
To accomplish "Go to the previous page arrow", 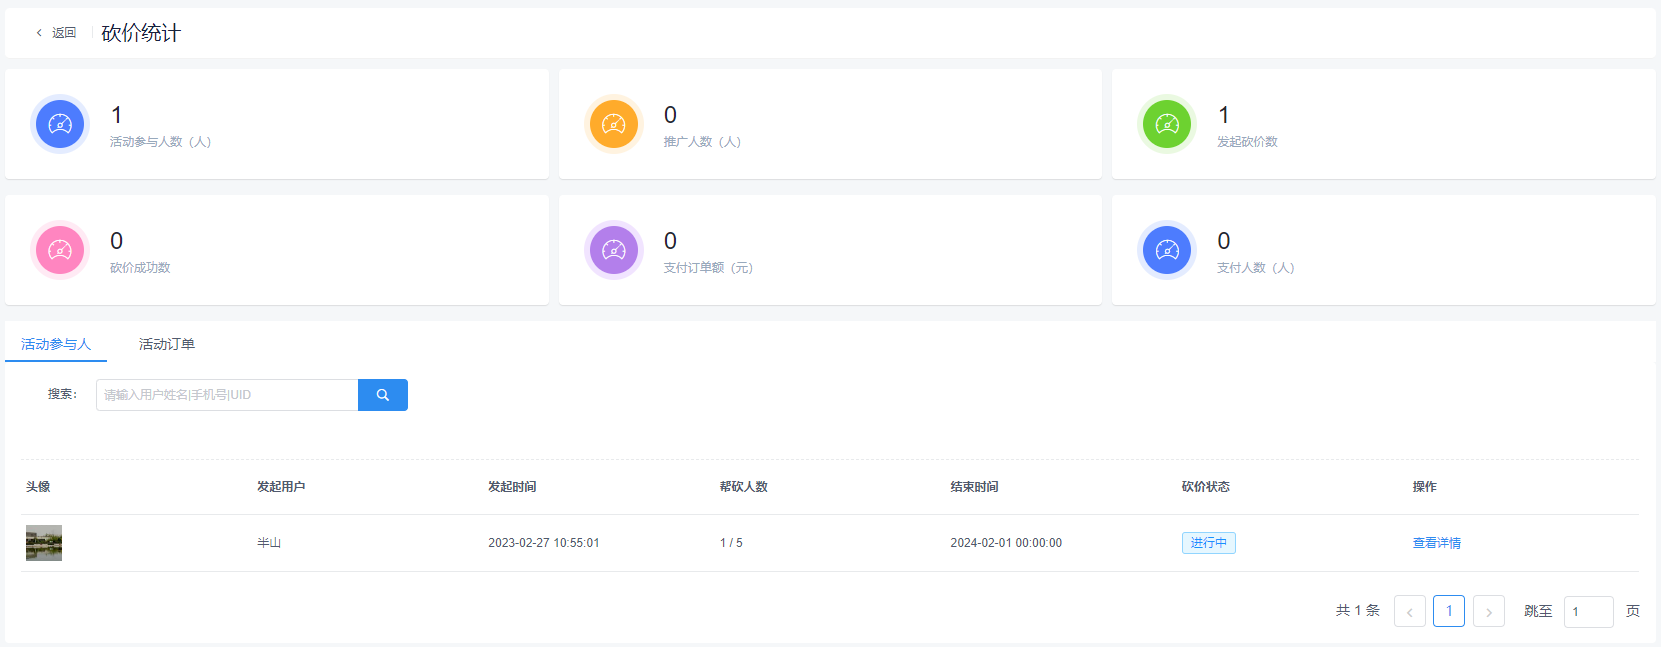I will tap(1409, 611).
